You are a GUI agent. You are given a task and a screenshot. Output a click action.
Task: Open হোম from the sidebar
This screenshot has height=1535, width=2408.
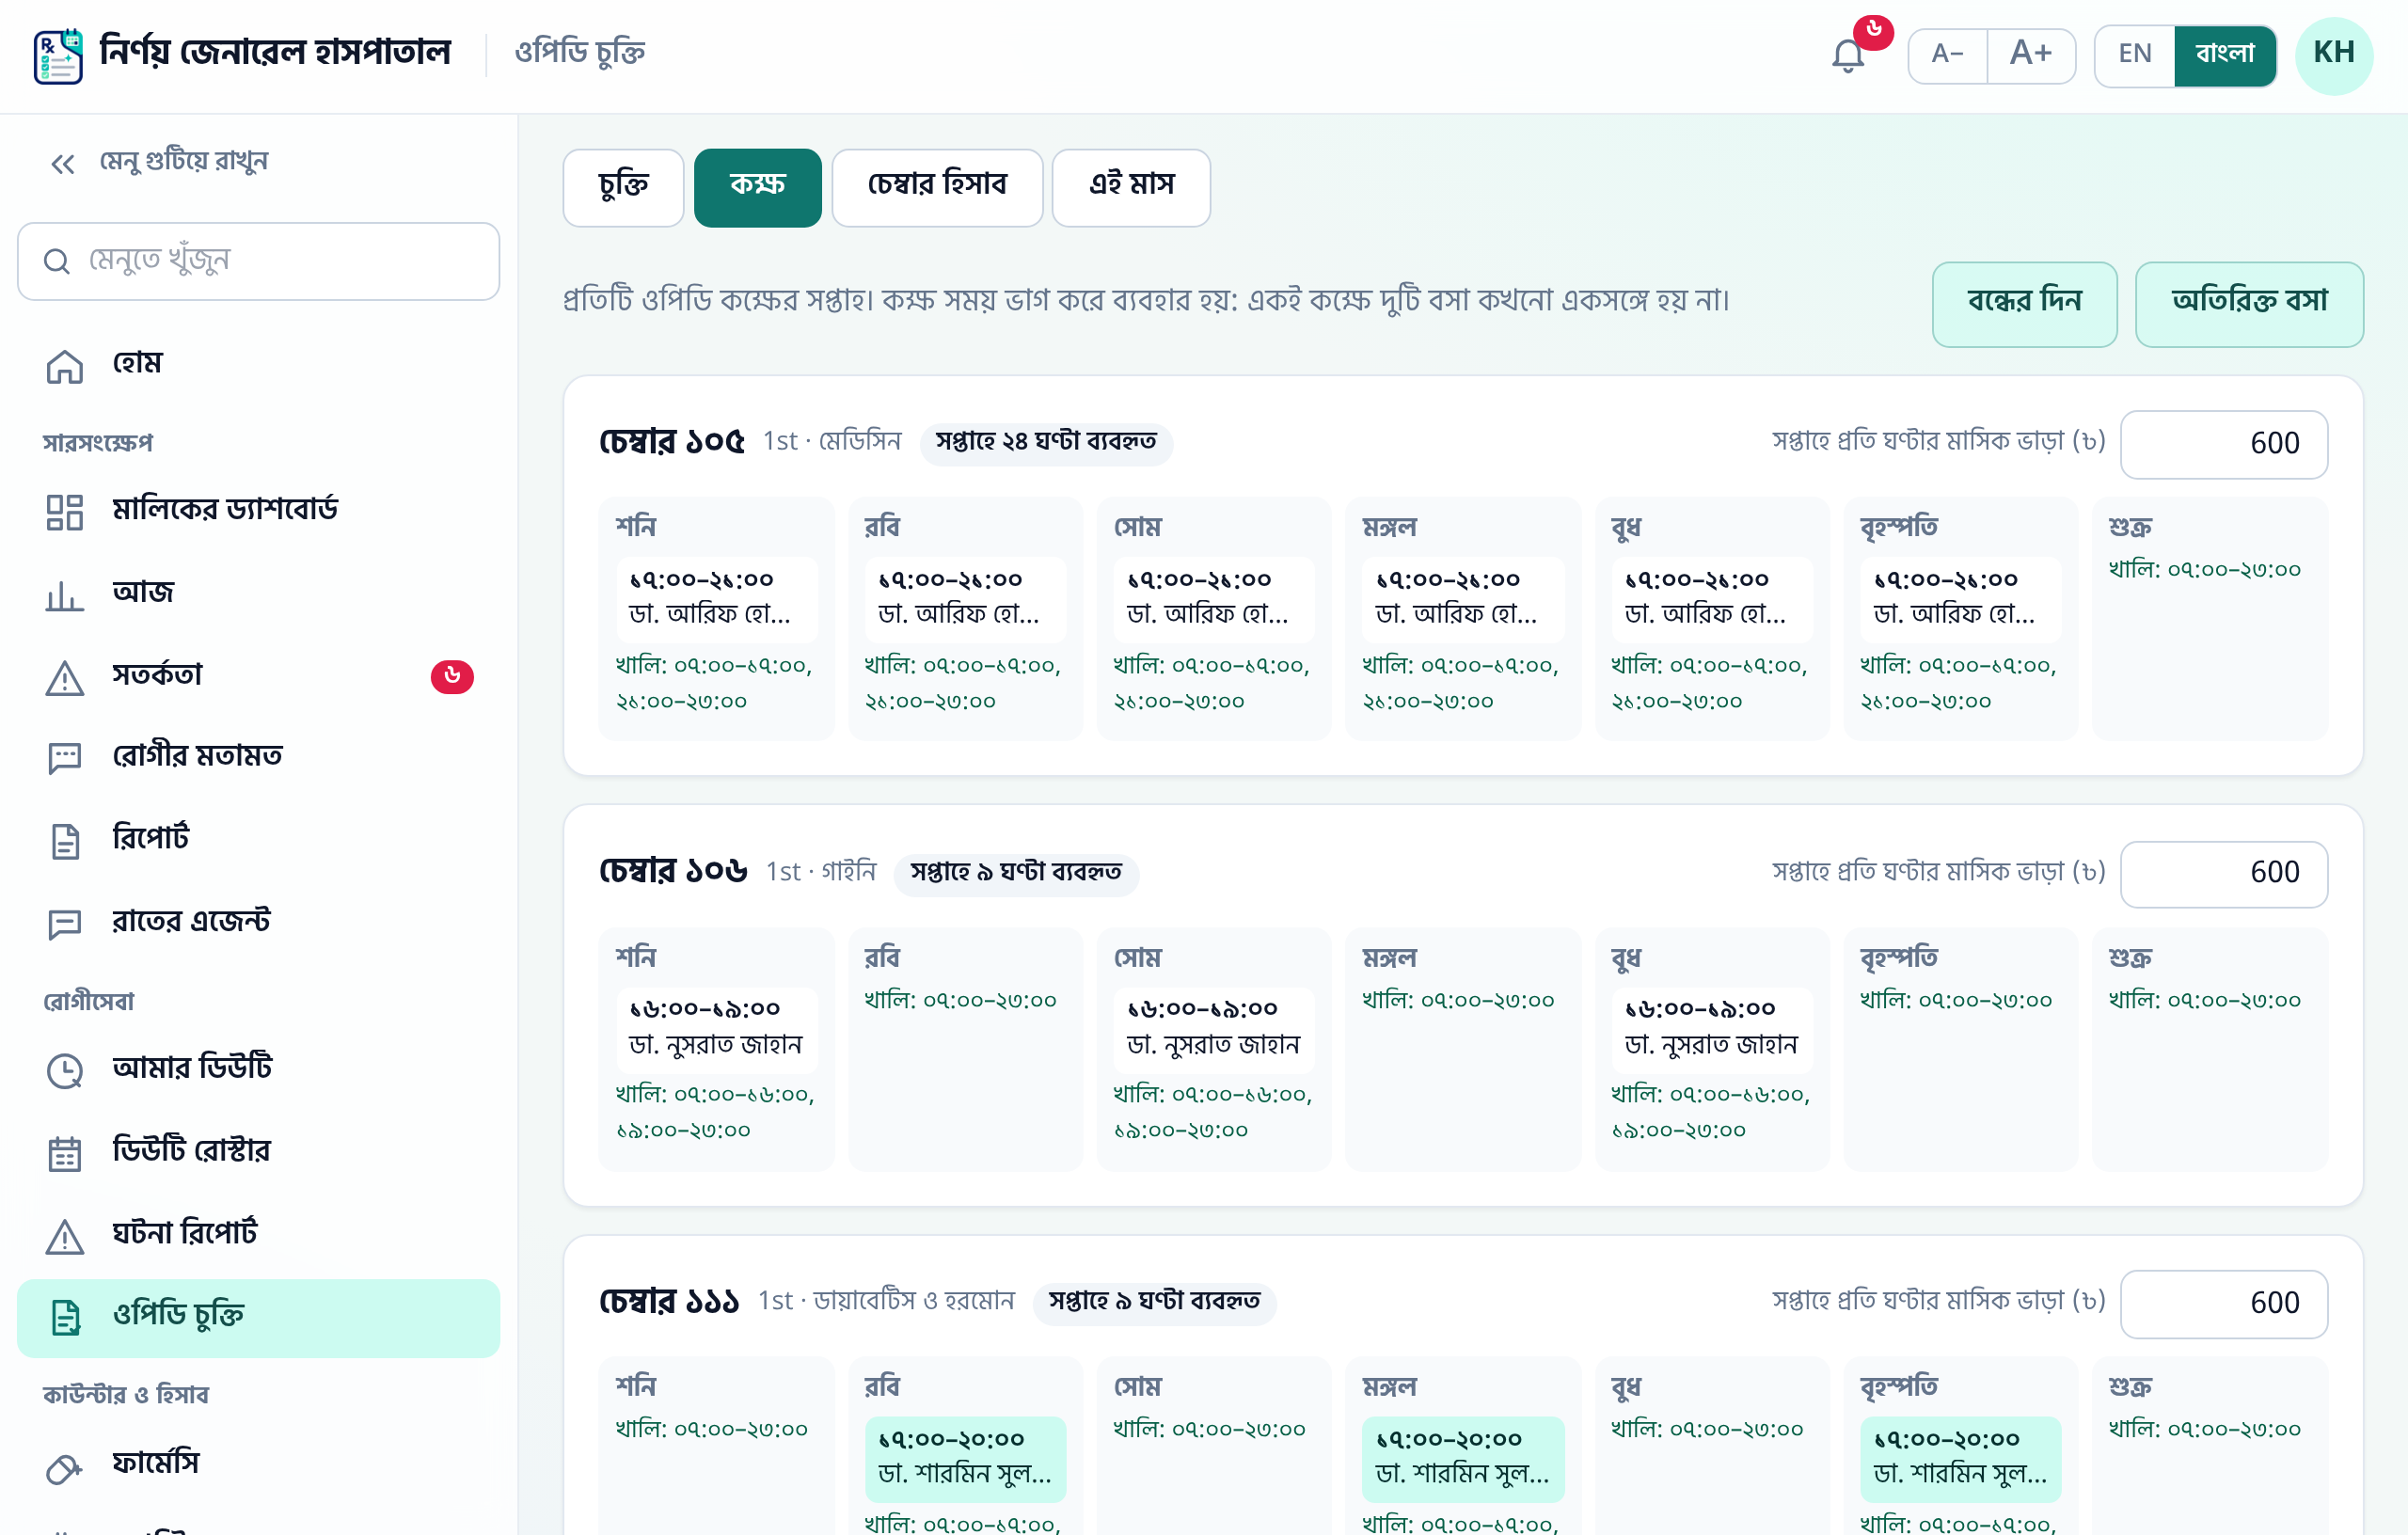258,364
